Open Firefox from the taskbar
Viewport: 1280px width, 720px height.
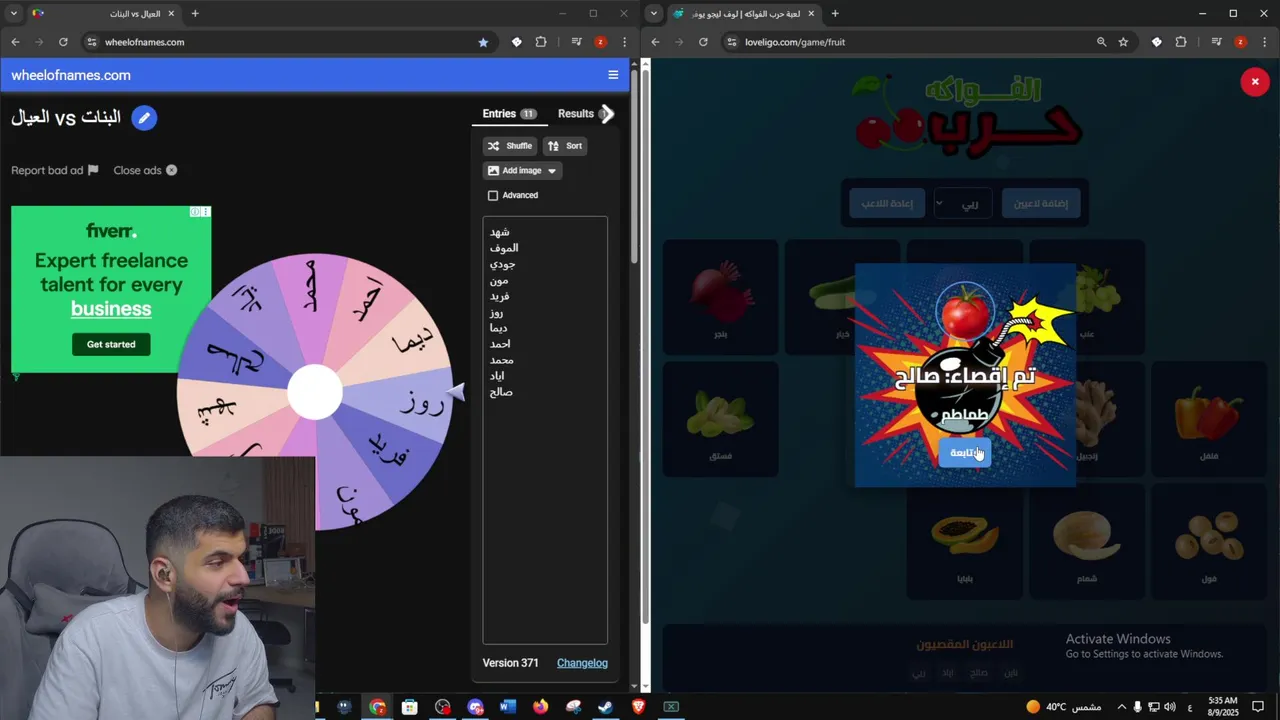pyautogui.click(x=541, y=707)
